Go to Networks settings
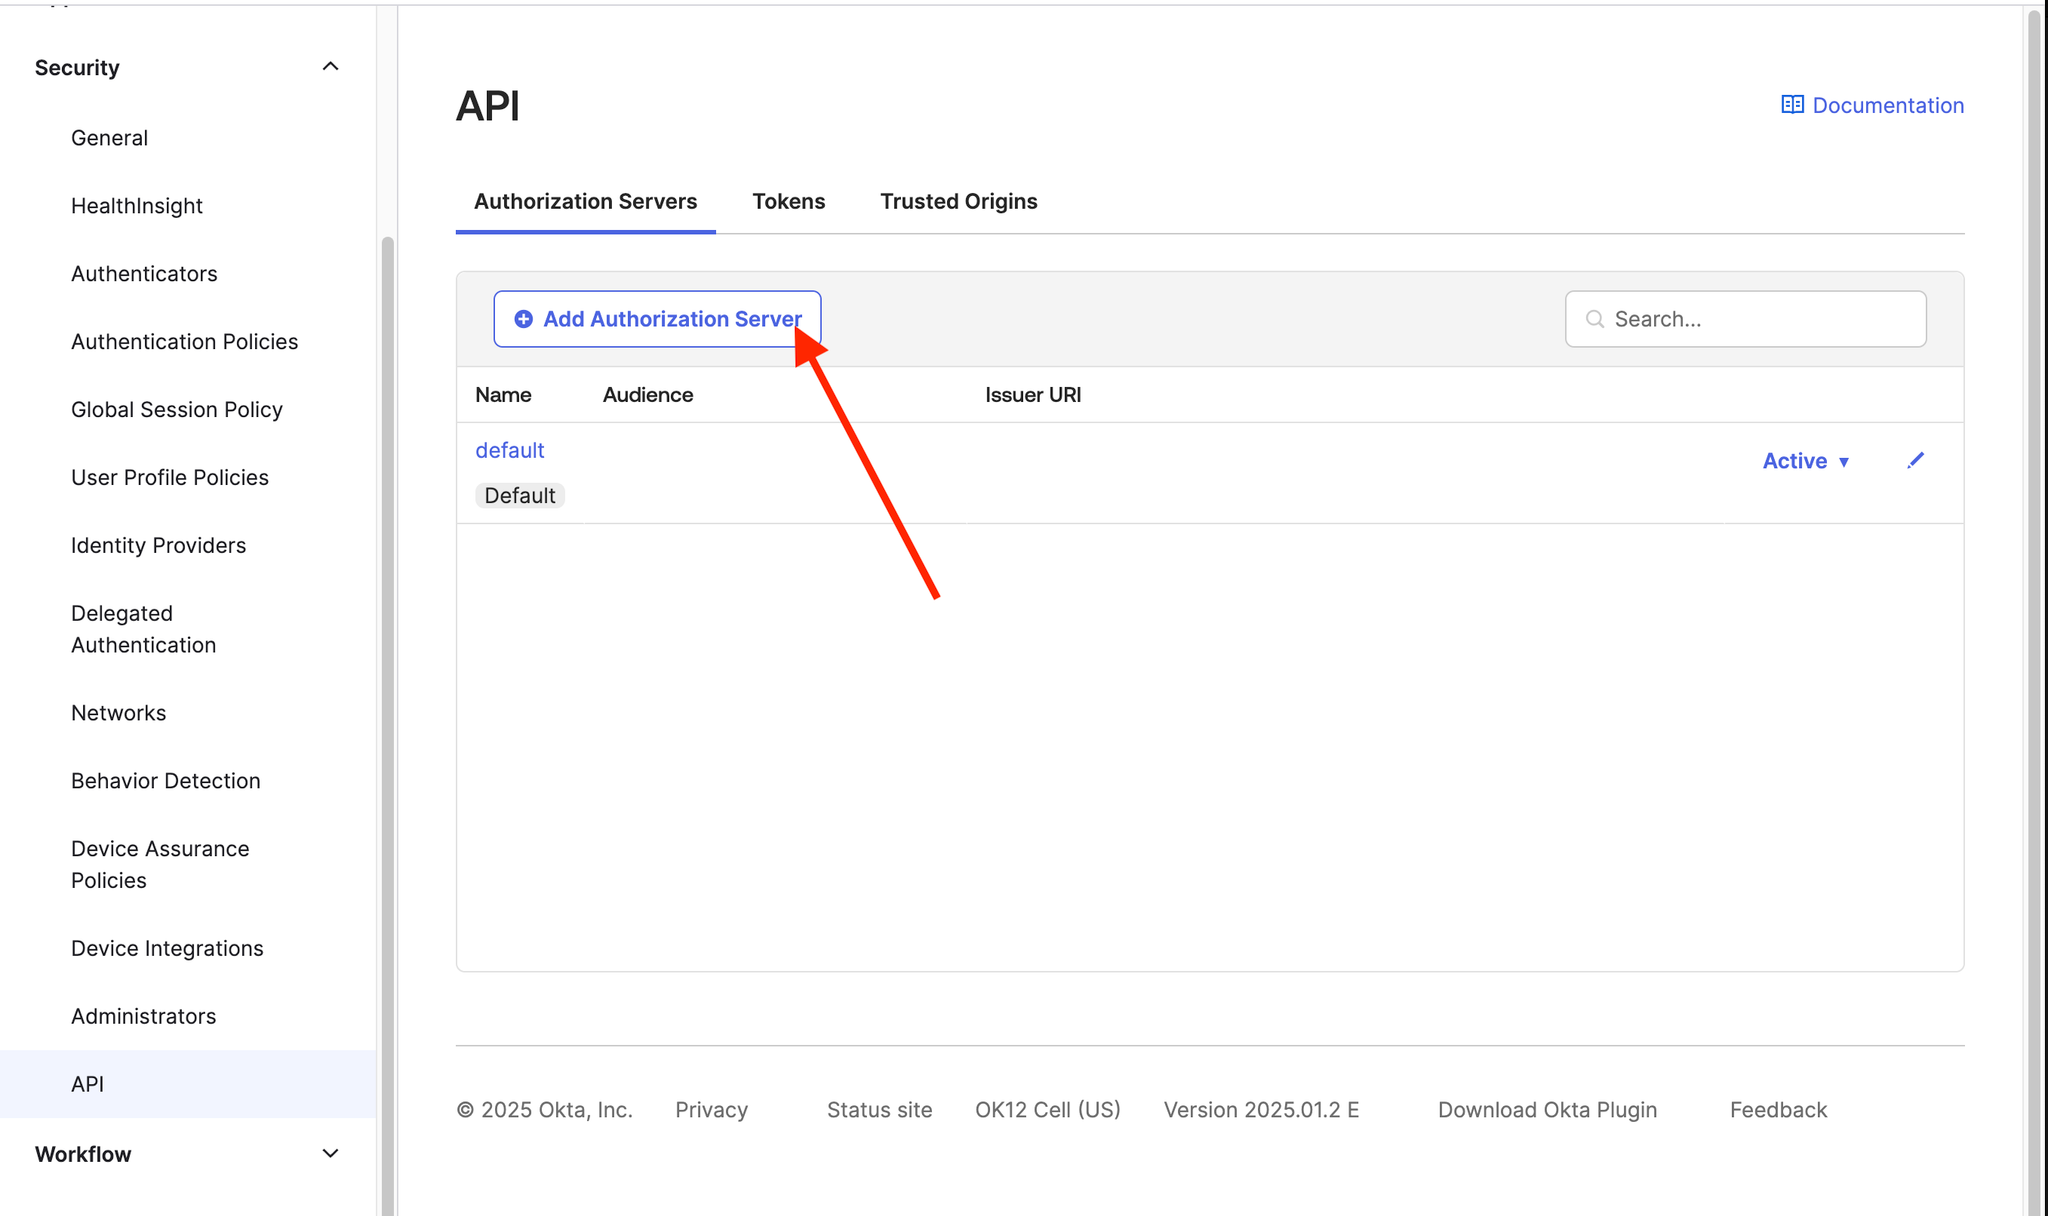The height and width of the screenshot is (1216, 2048). pyautogui.click(x=119, y=713)
